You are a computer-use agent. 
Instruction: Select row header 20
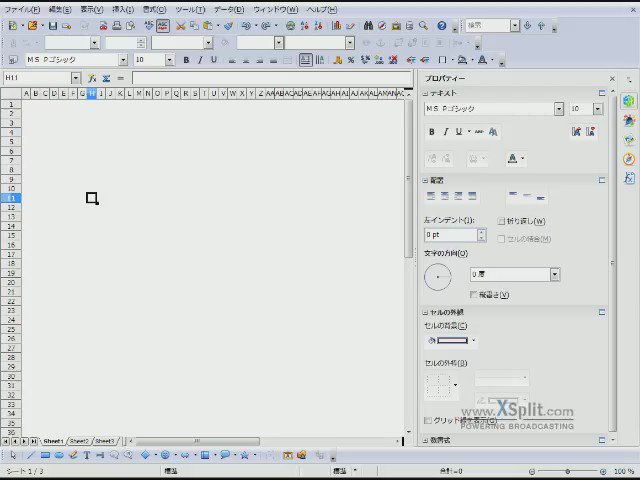point(11,282)
